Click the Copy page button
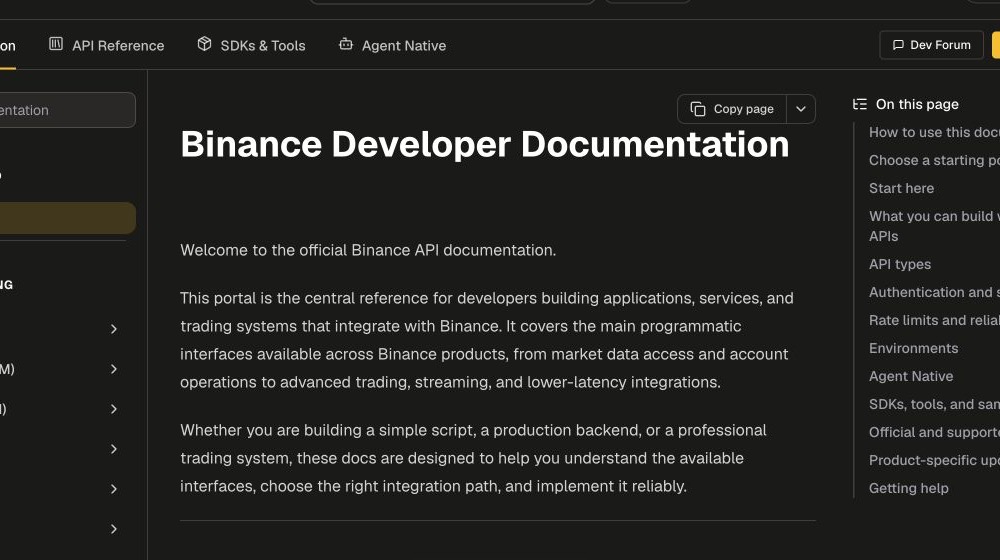 pos(732,109)
